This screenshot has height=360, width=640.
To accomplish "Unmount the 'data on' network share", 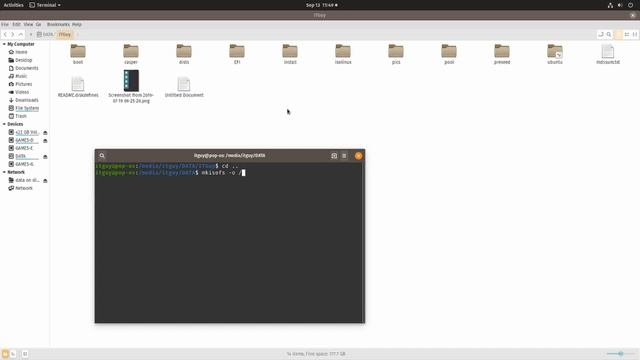I will (45, 180).
